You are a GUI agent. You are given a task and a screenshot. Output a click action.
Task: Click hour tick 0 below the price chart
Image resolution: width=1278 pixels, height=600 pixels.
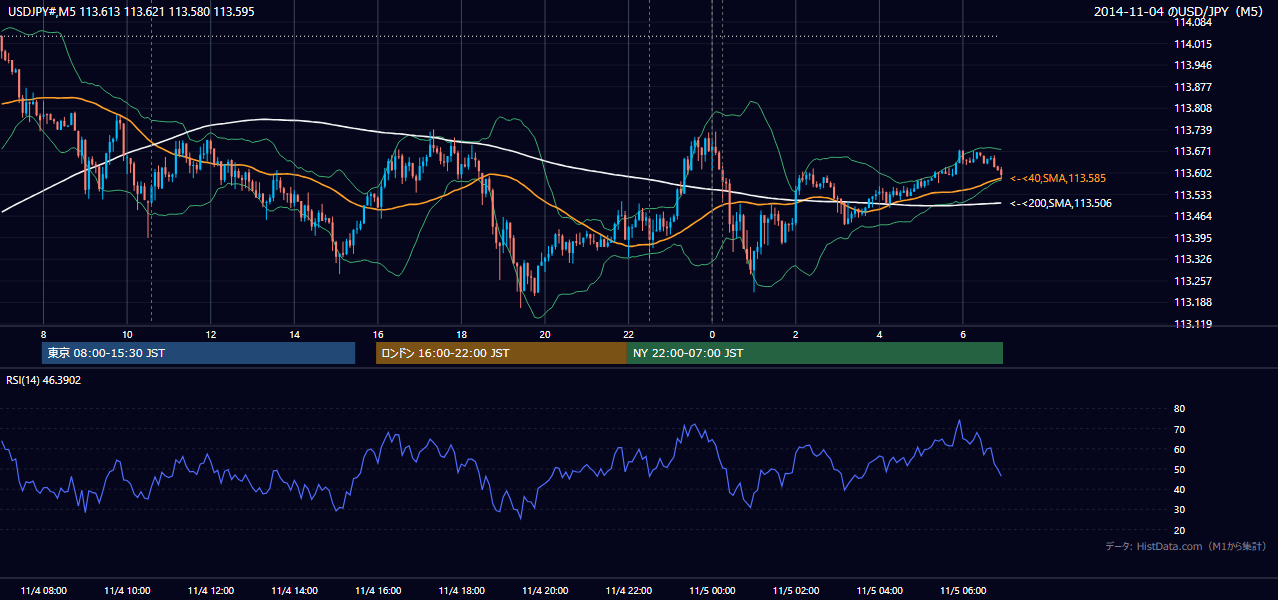tap(712, 334)
